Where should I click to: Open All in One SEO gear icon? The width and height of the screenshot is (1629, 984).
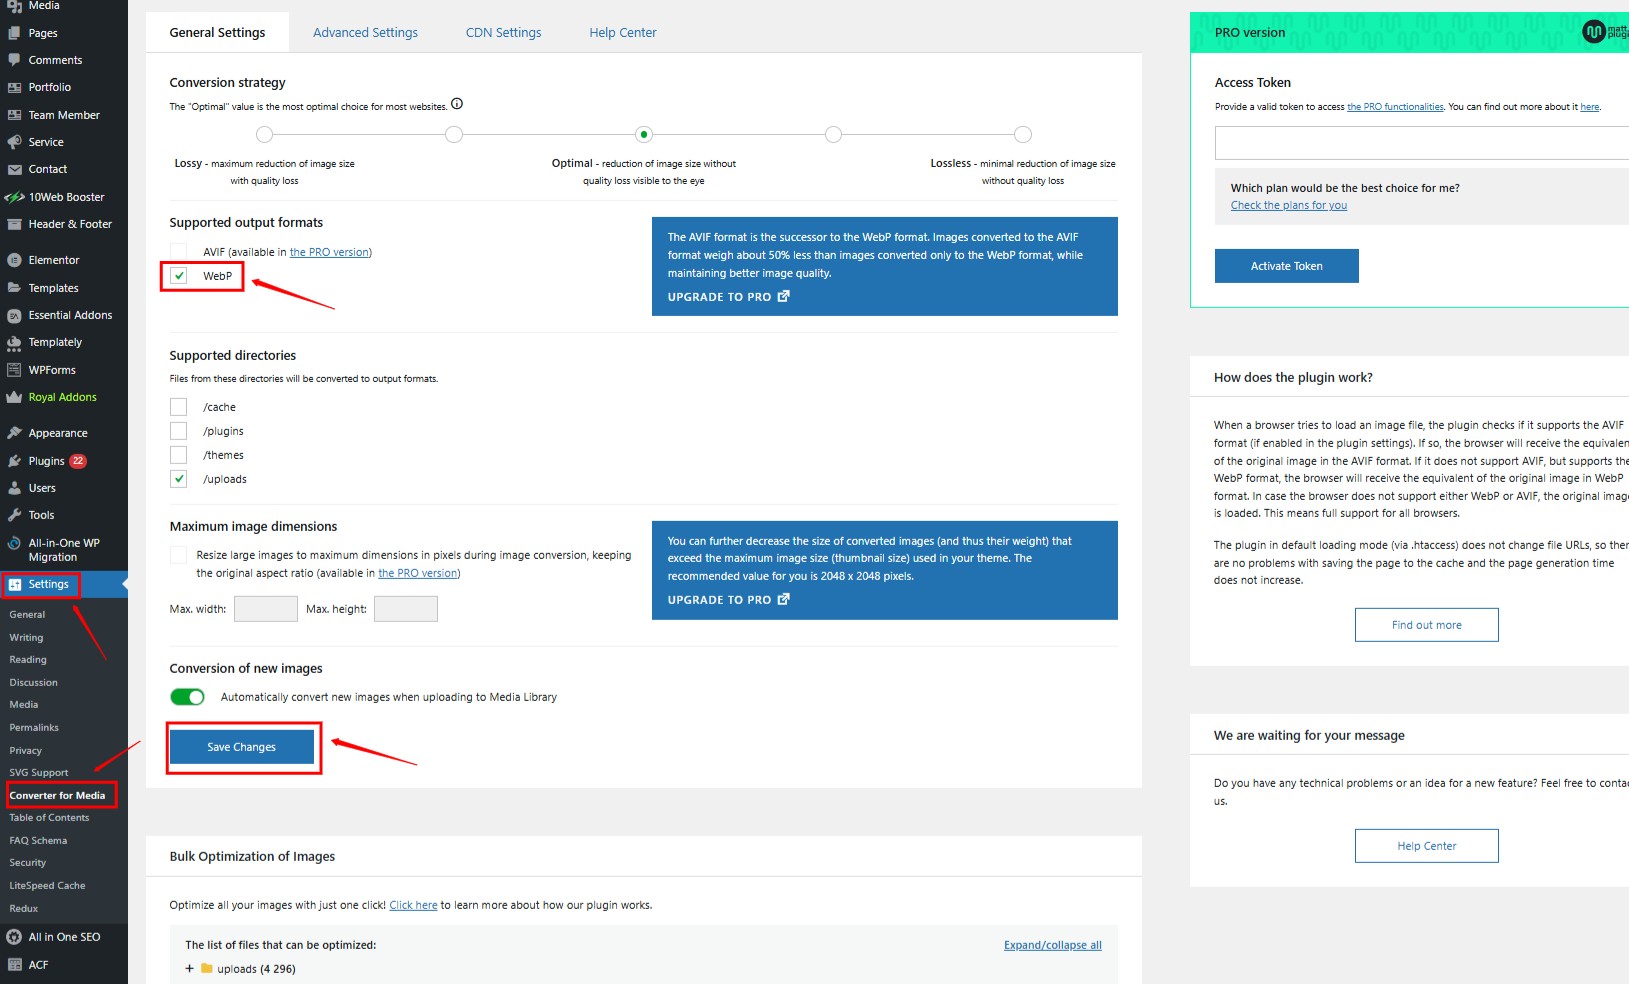point(14,937)
